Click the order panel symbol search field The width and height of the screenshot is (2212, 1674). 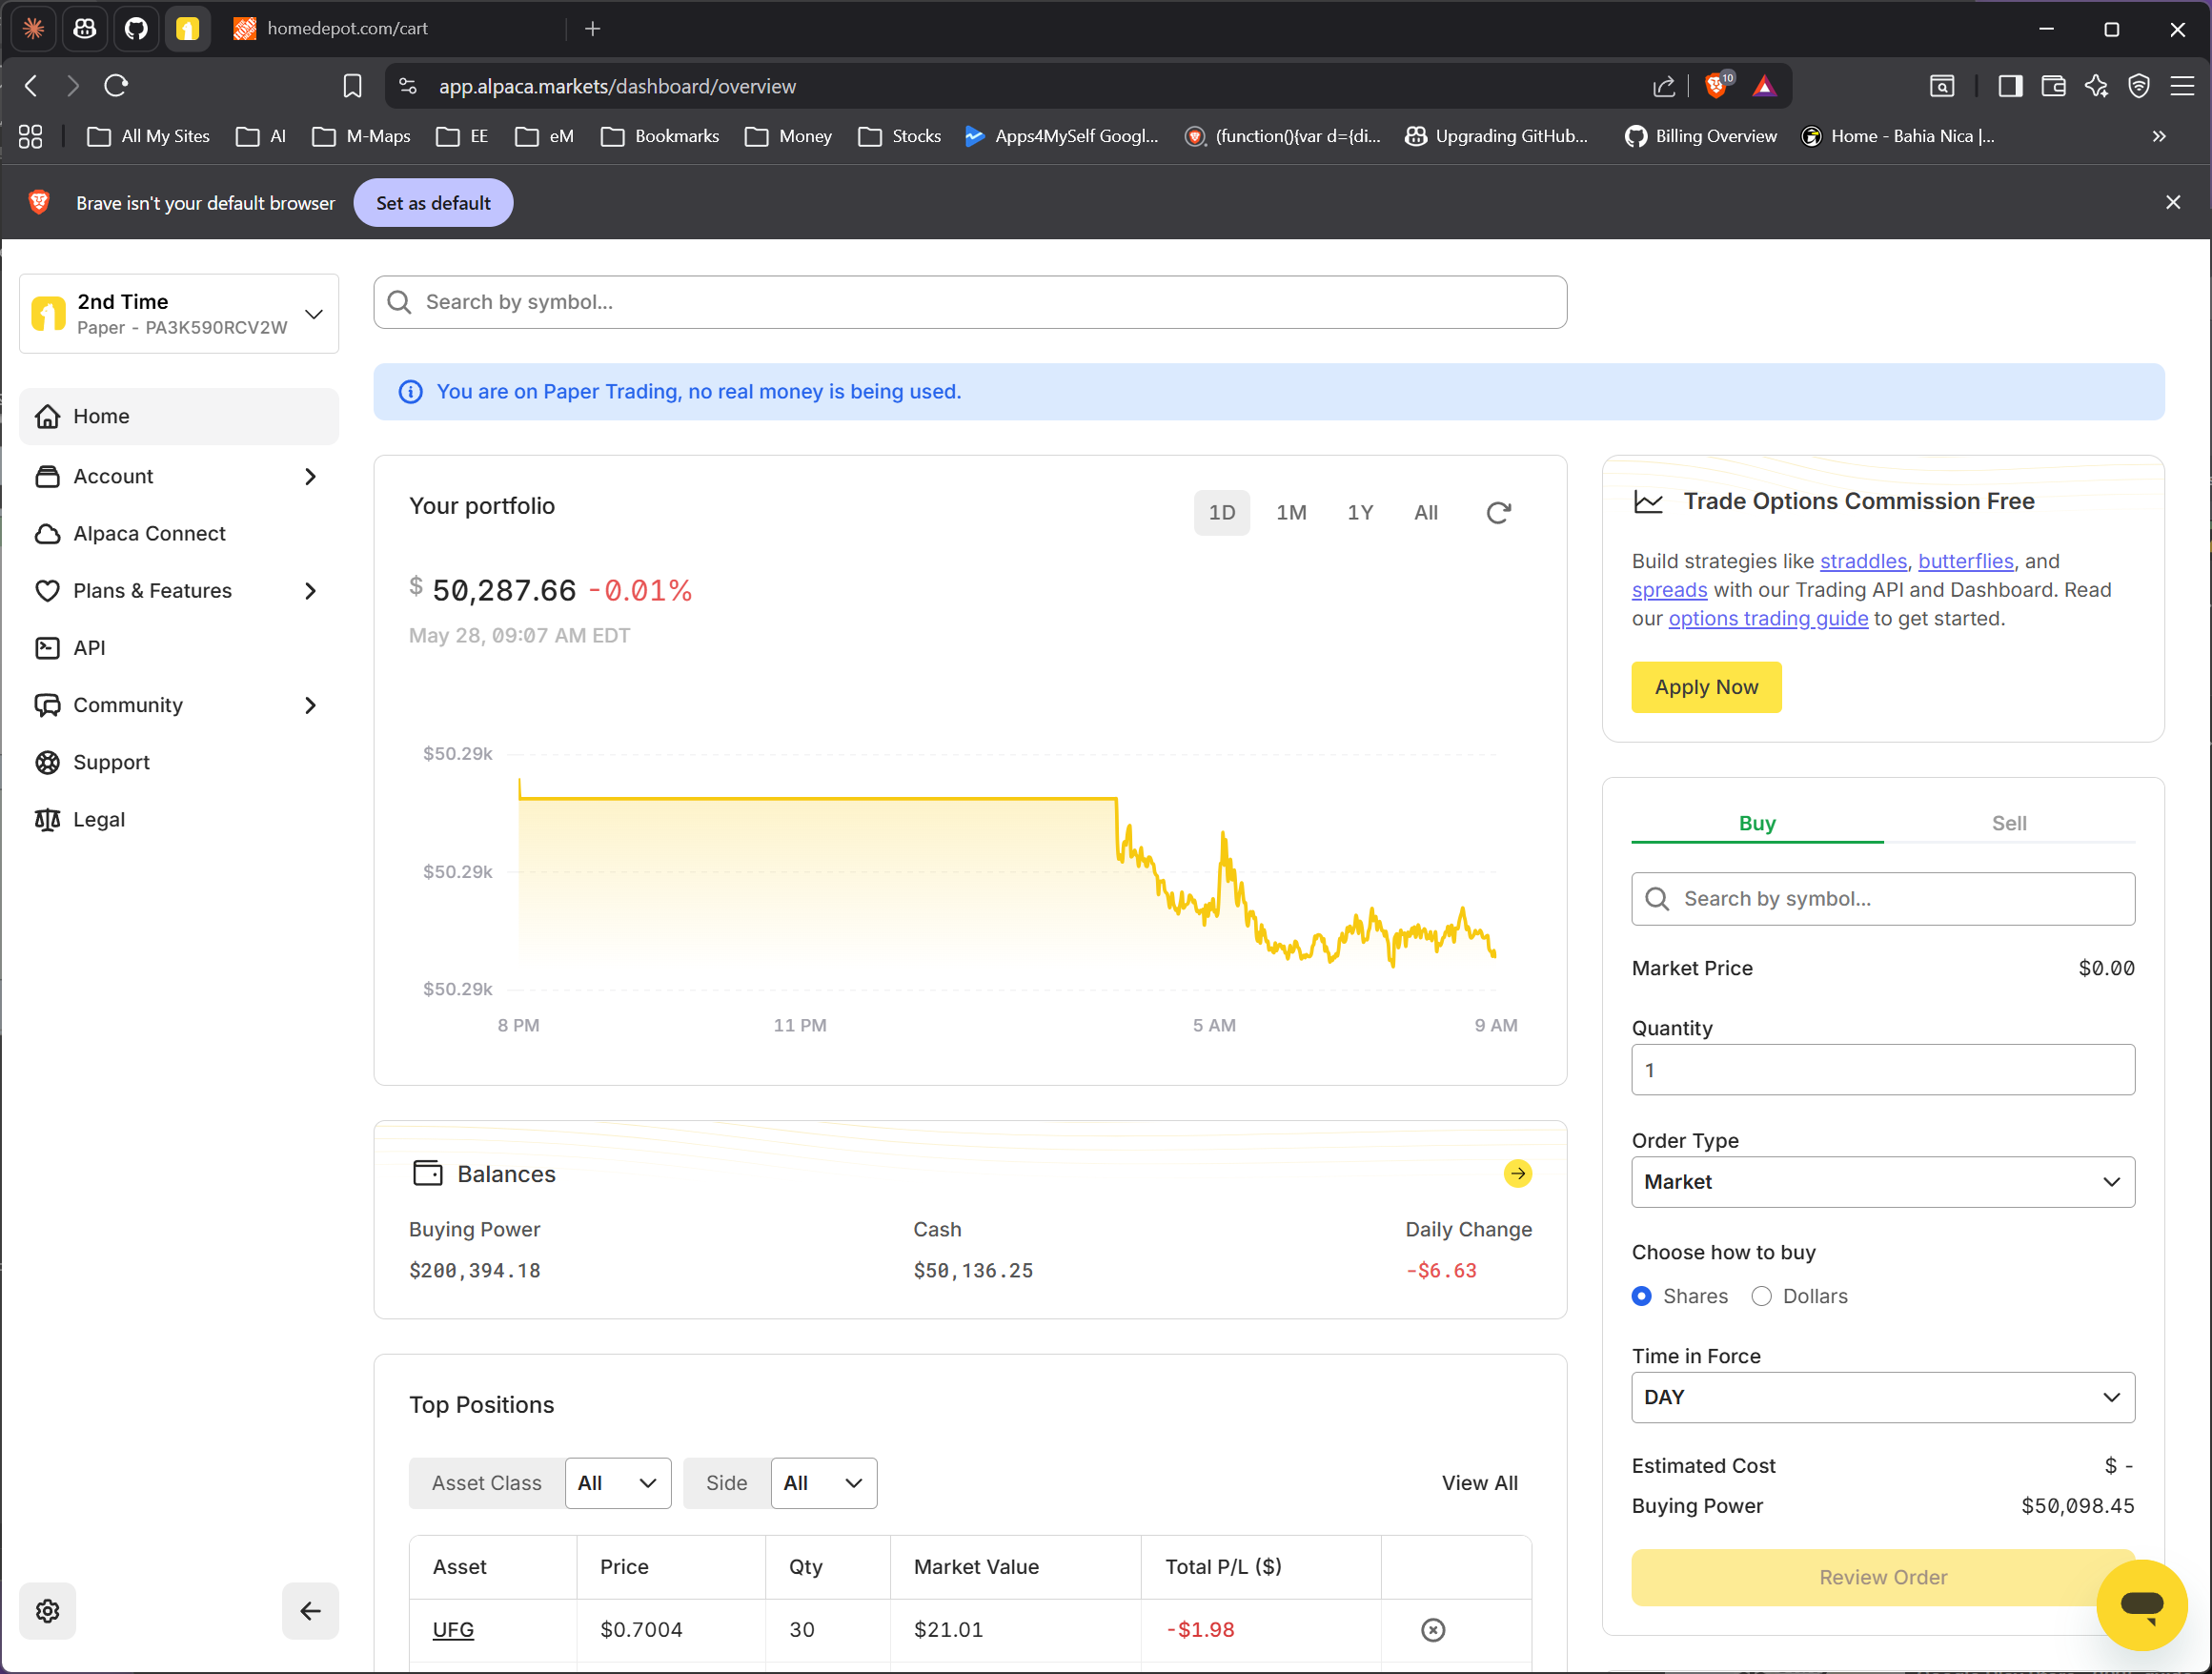(1882, 899)
